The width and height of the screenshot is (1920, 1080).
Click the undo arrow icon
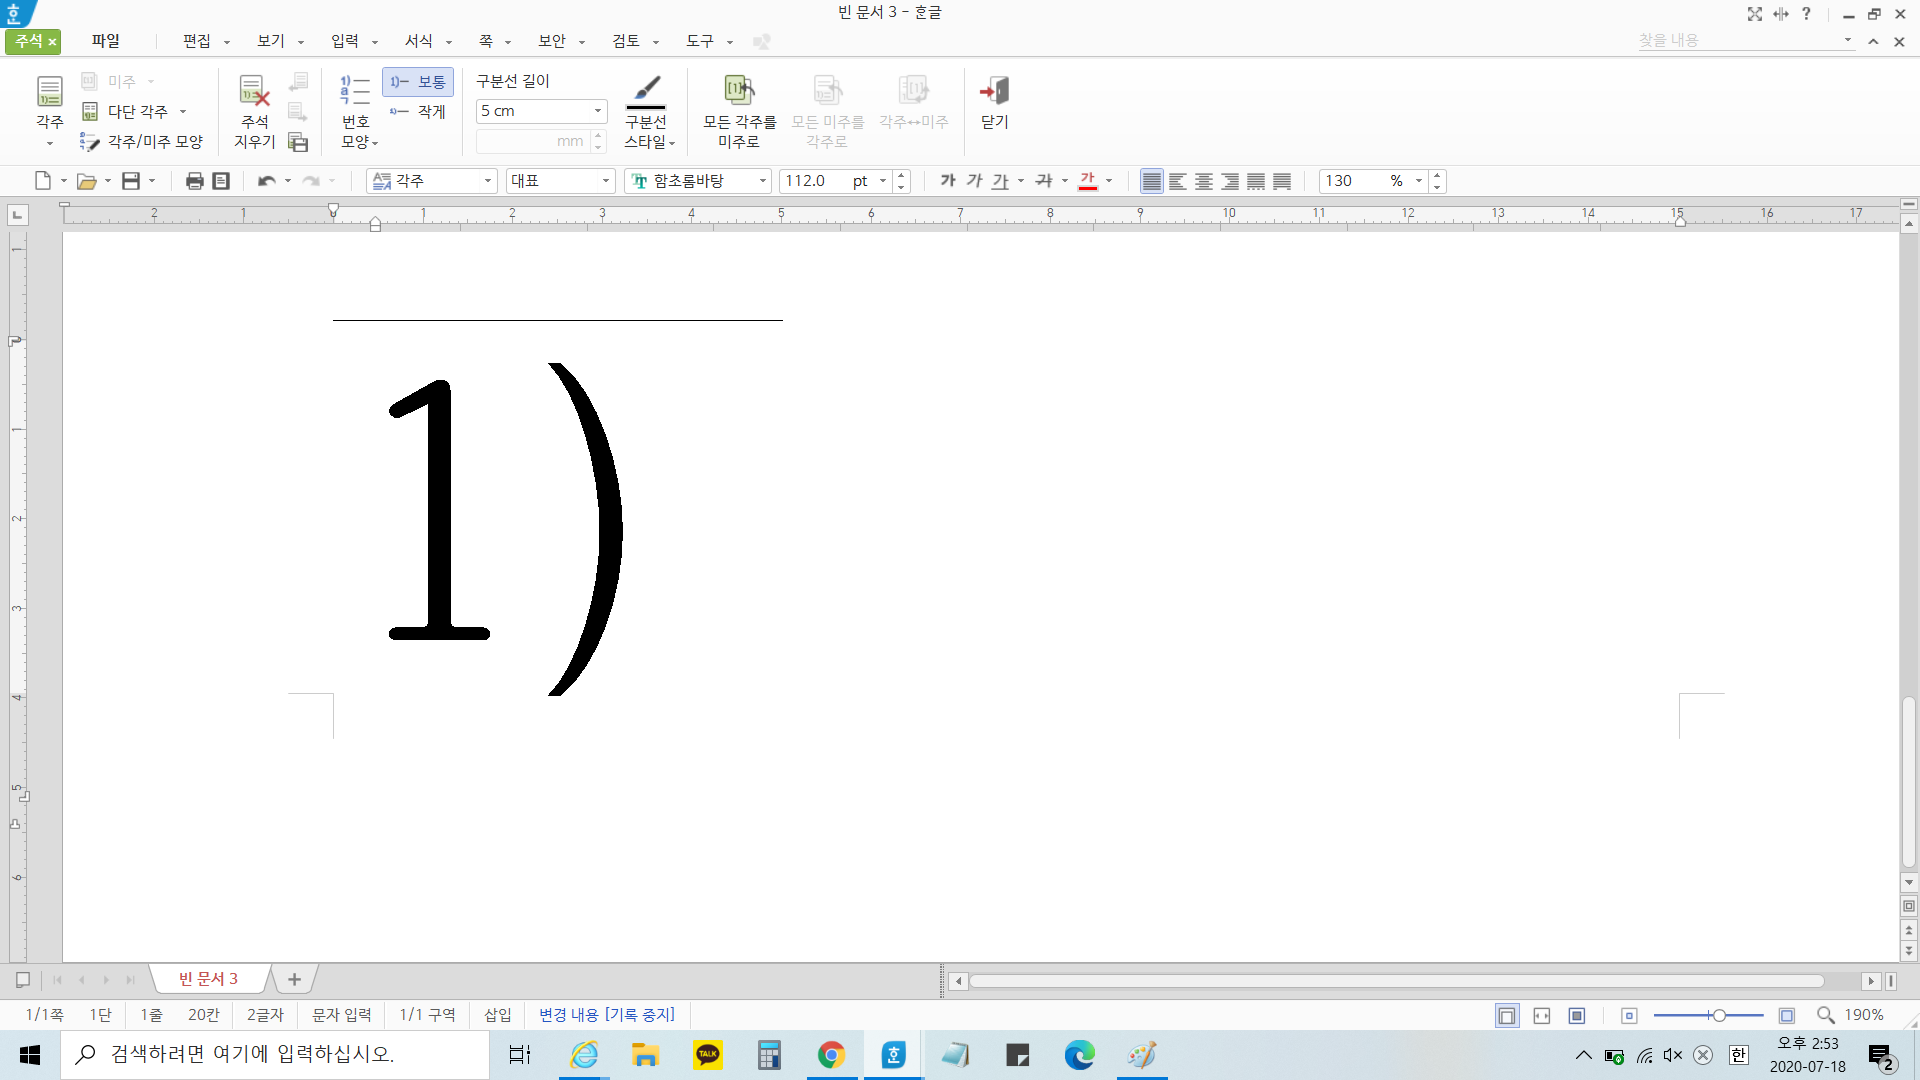[266, 181]
